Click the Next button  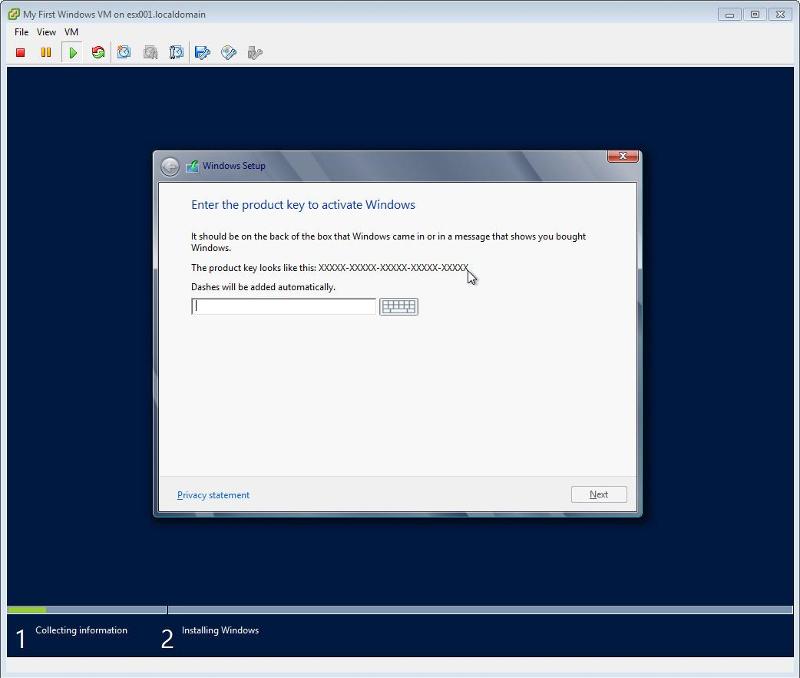pyautogui.click(x=598, y=494)
